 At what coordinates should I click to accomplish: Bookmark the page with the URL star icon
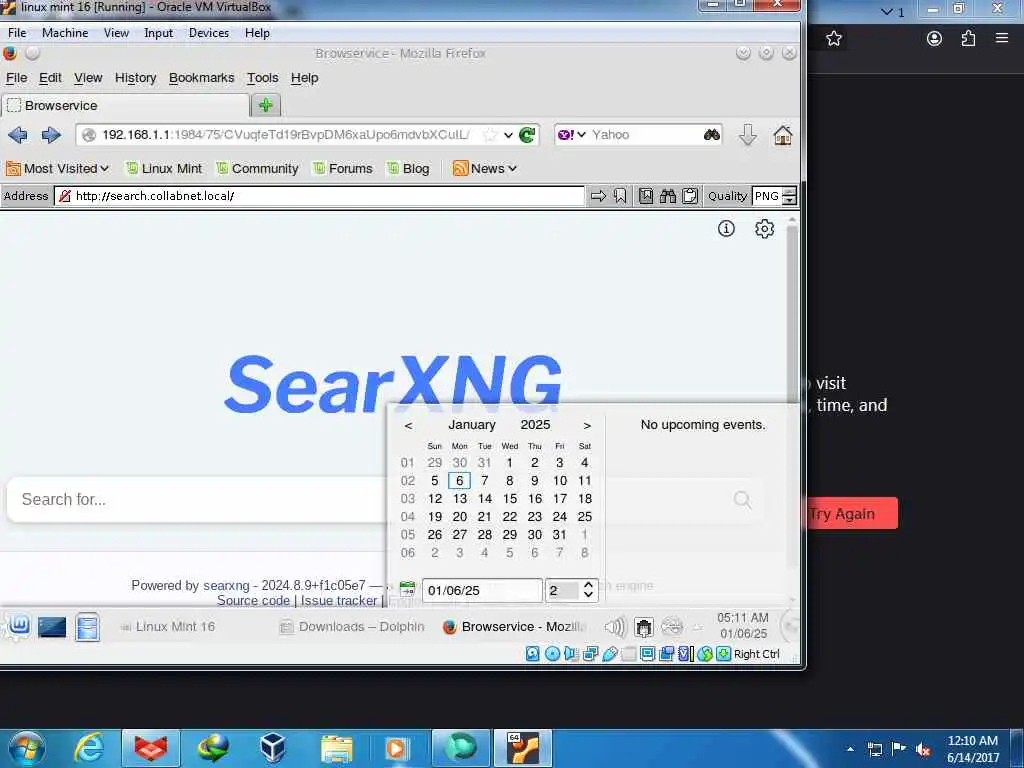[490, 135]
